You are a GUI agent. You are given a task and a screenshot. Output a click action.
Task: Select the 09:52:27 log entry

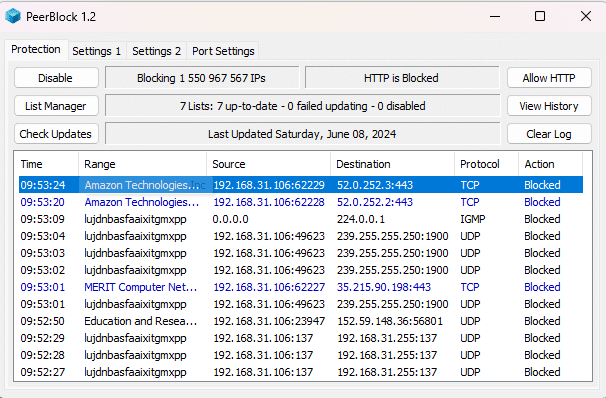(301, 372)
